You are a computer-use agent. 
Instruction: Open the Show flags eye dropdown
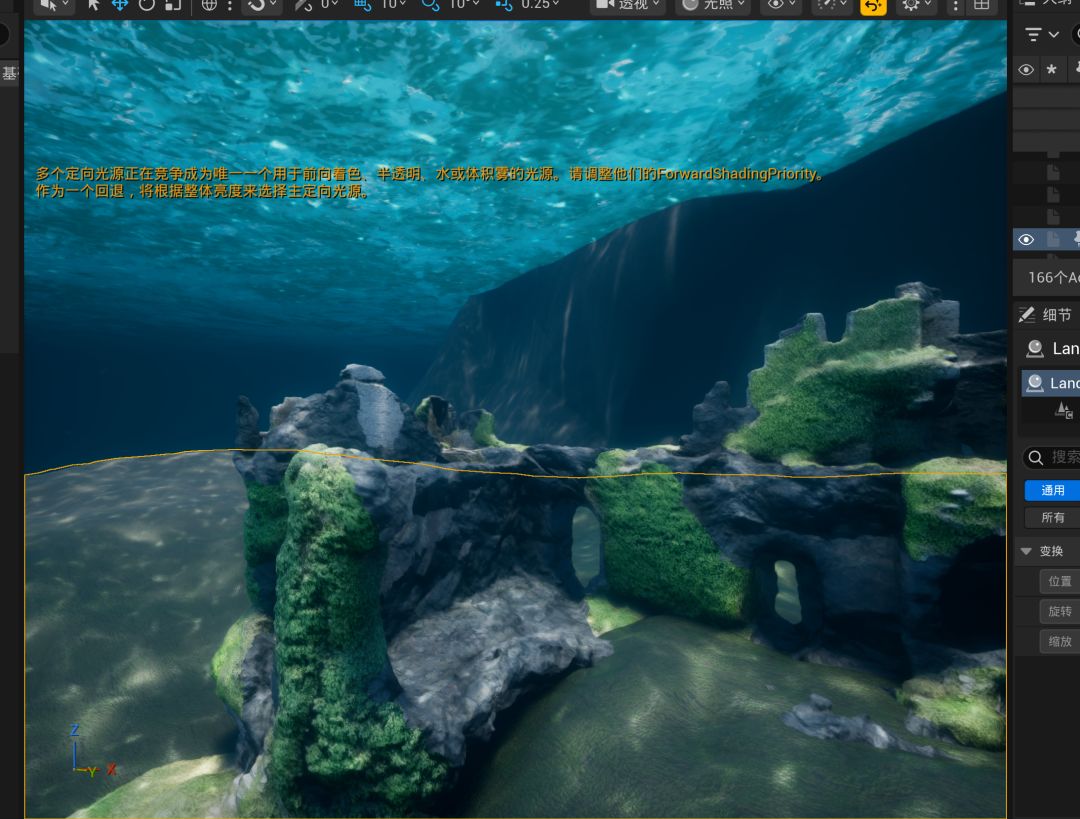[781, 5]
